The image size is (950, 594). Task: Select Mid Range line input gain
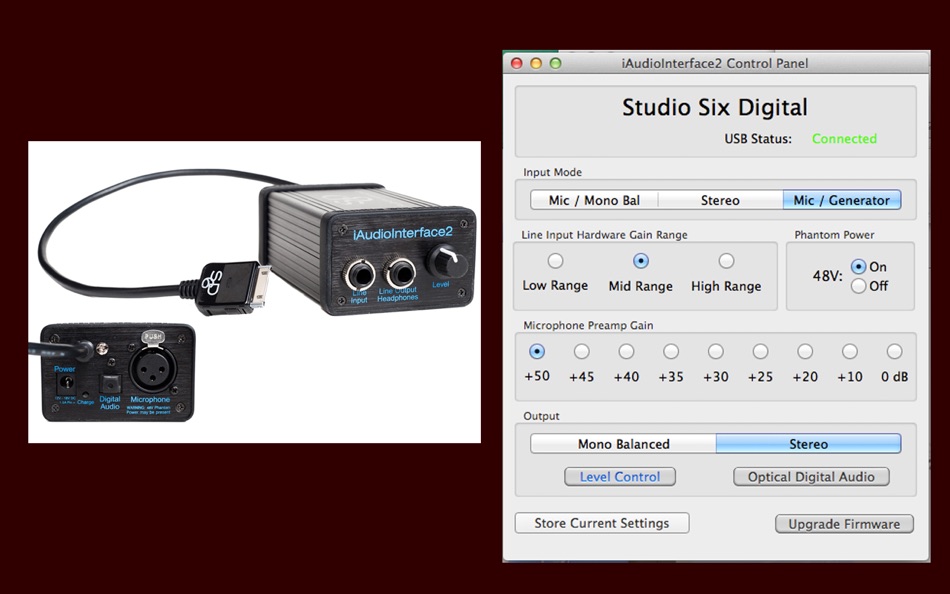pyautogui.click(x=640, y=261)
